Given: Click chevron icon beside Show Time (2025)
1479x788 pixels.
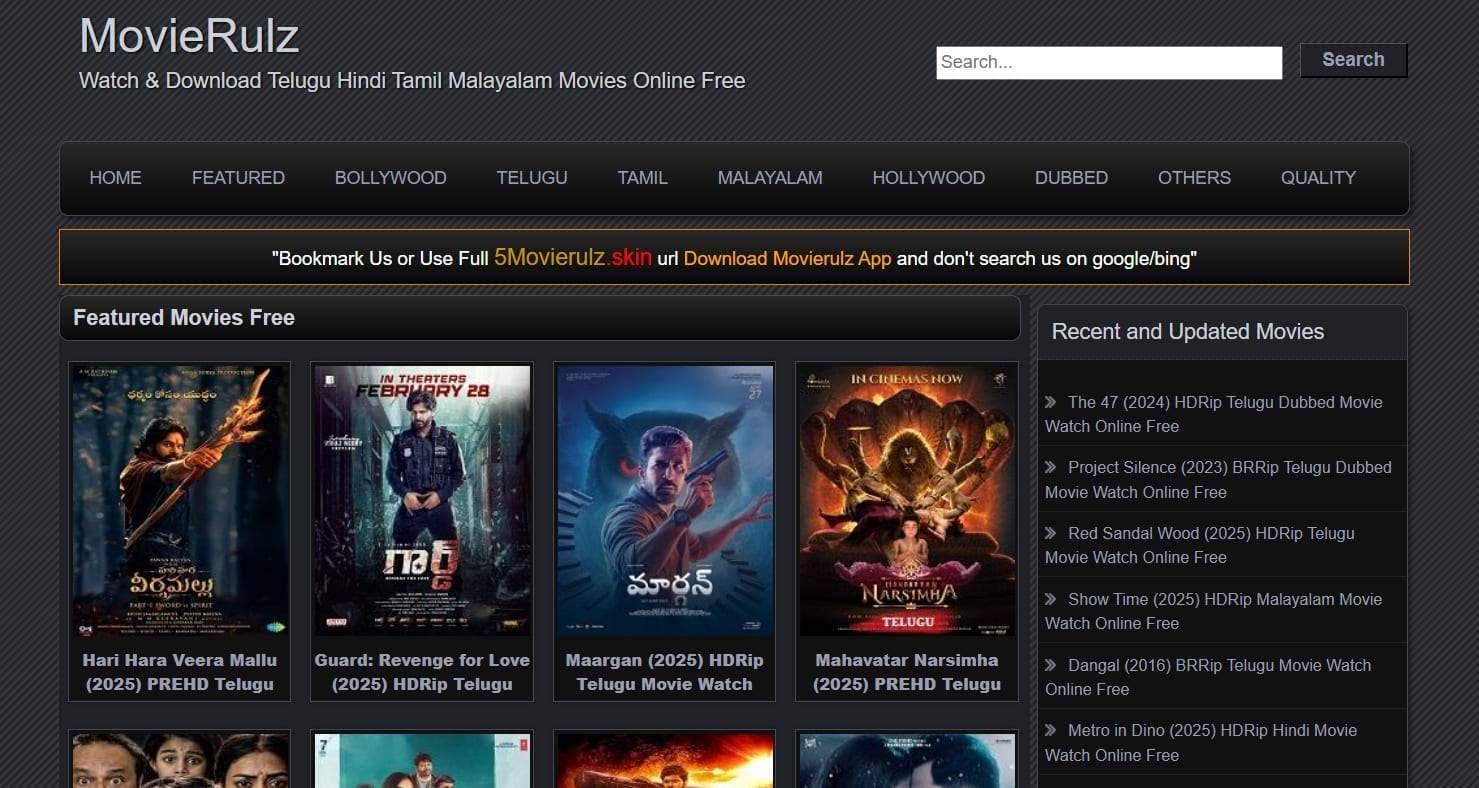Looking at the screenshot, I should coord(1051,599).
